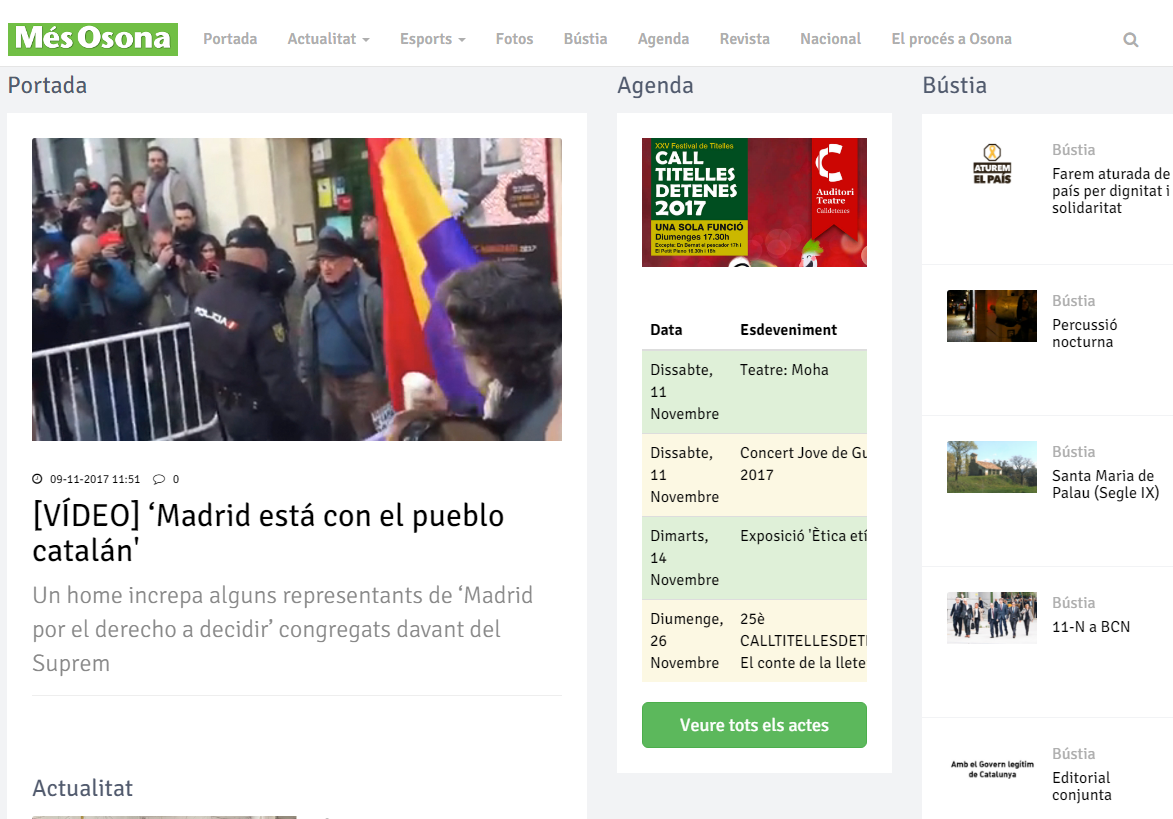Click the comment bubble icon under video
Screen dimensions: 1173x819
click(158, 479)
